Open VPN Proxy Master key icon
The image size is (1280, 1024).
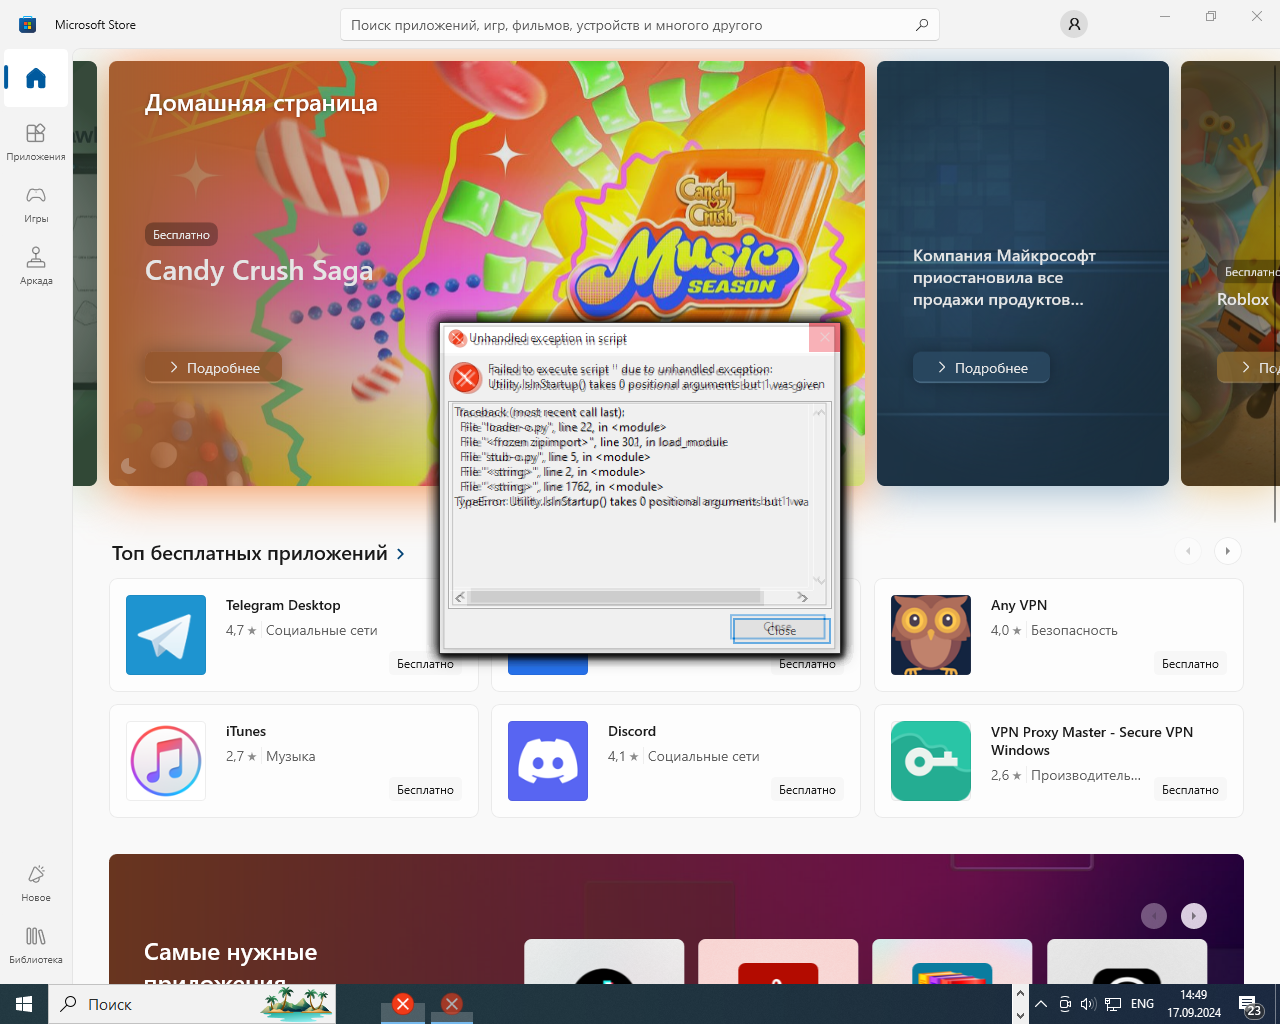tap(931, 761)
